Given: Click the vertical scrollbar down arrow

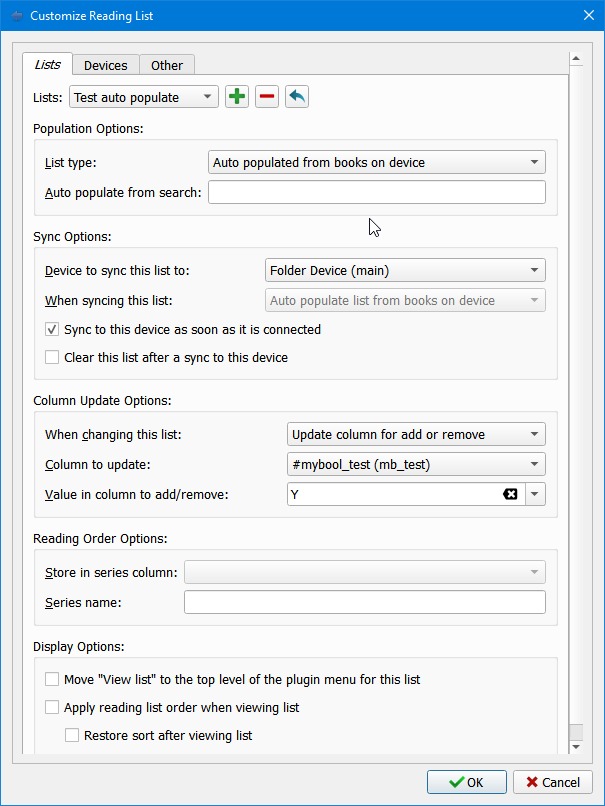Looking at the screenshot, I should (576, 746).
